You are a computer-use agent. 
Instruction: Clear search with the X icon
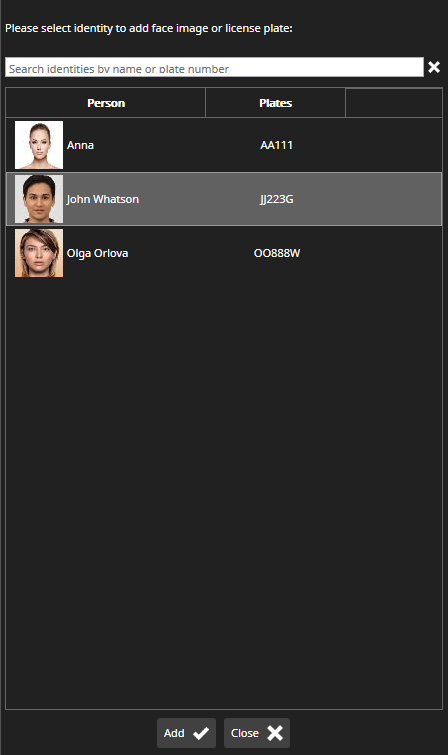click(434, 67)
